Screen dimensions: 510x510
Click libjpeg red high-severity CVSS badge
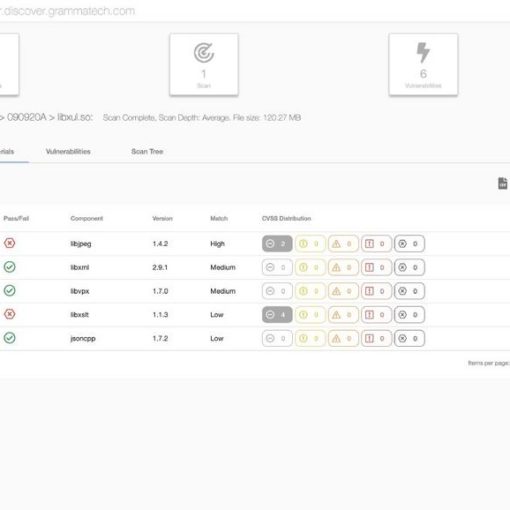376,244
